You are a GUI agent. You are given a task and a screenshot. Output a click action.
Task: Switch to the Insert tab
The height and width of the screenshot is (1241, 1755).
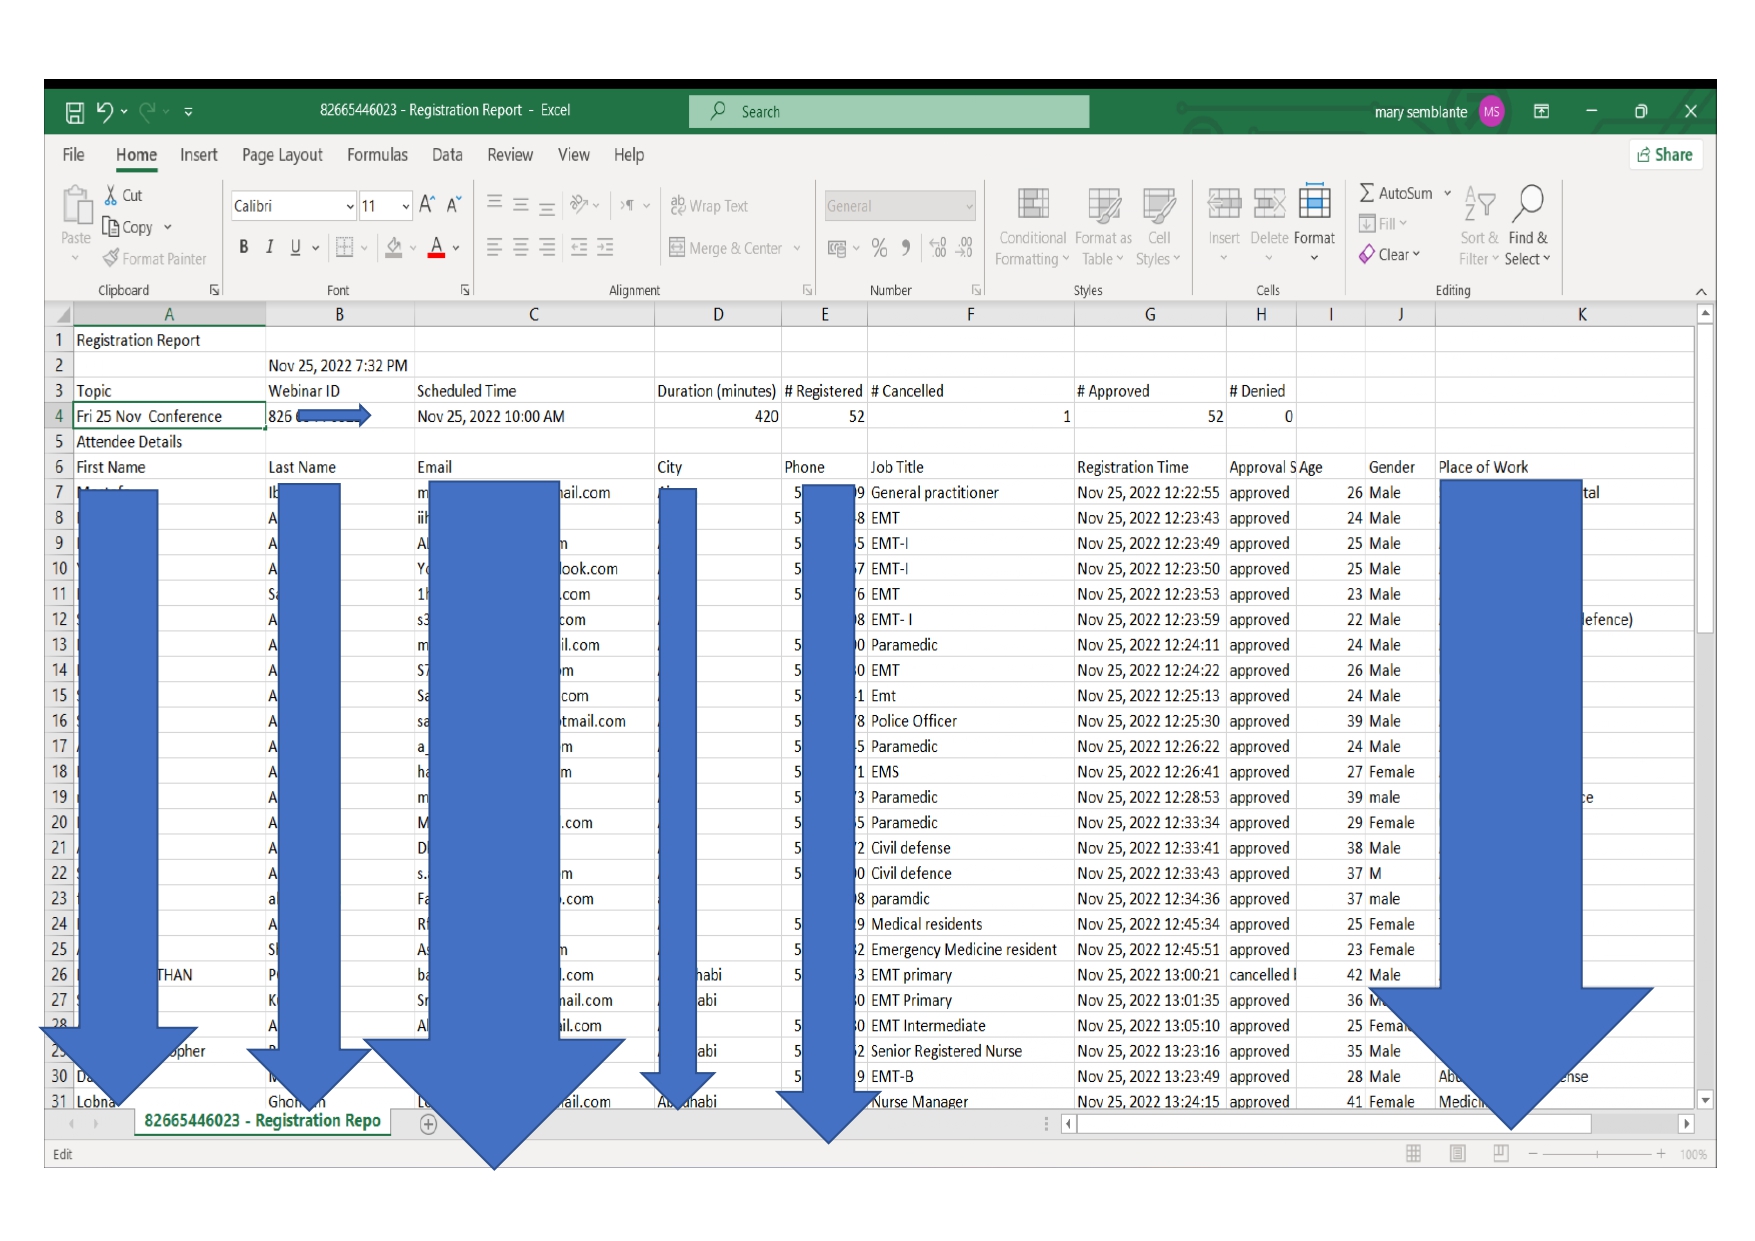click(x=198, y=155)
